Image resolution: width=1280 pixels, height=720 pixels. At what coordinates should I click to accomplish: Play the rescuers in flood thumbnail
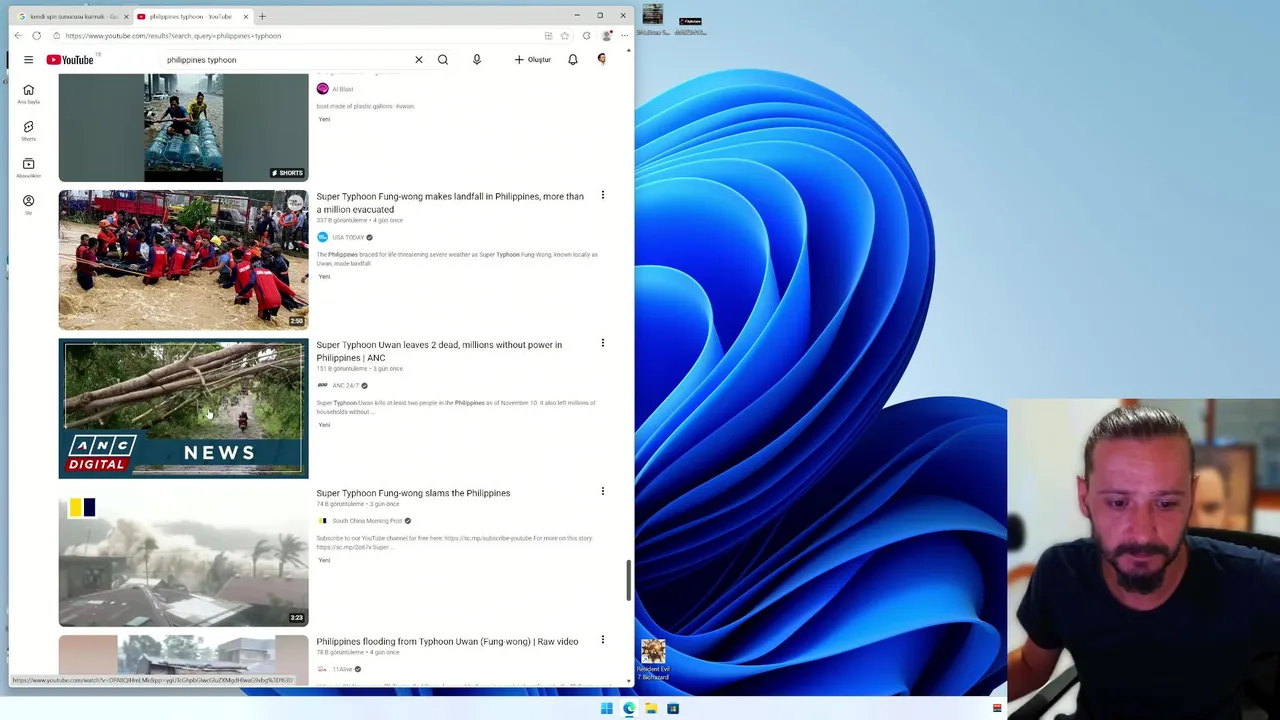(x=183, y=260)
